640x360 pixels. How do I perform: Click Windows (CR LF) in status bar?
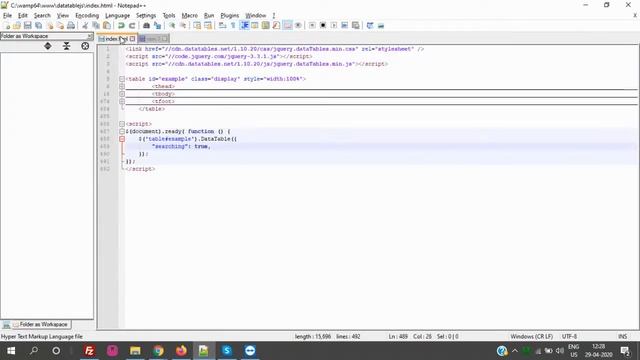click(531, 336)
